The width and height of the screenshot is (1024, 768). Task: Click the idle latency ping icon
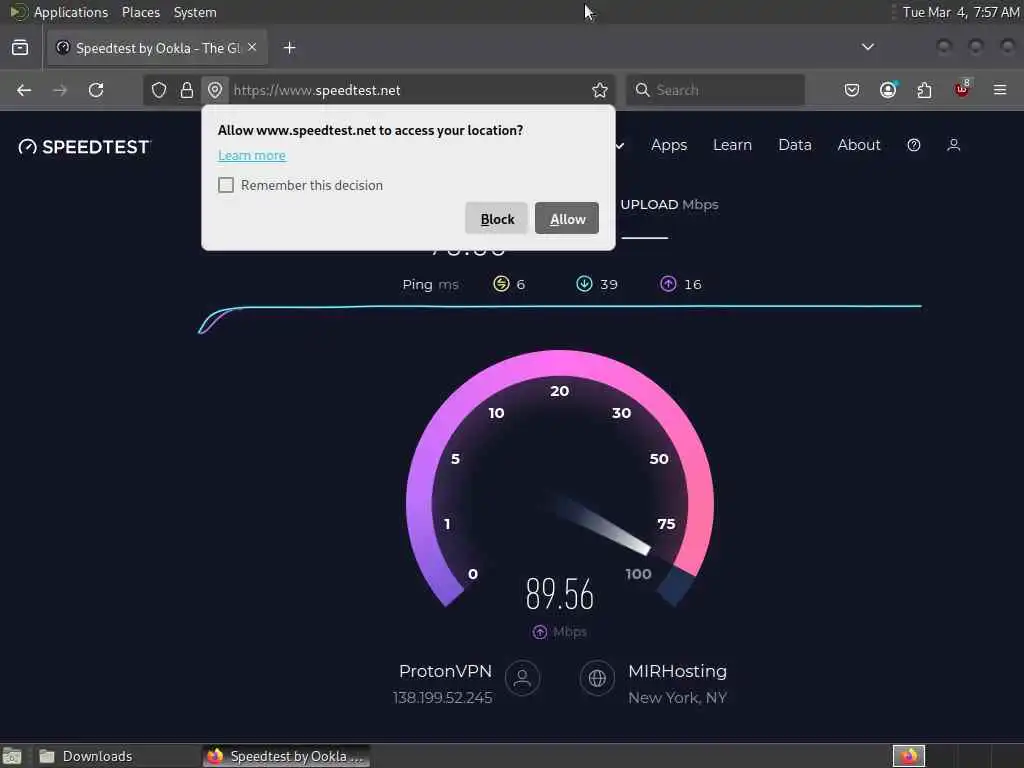pos(501,283)
